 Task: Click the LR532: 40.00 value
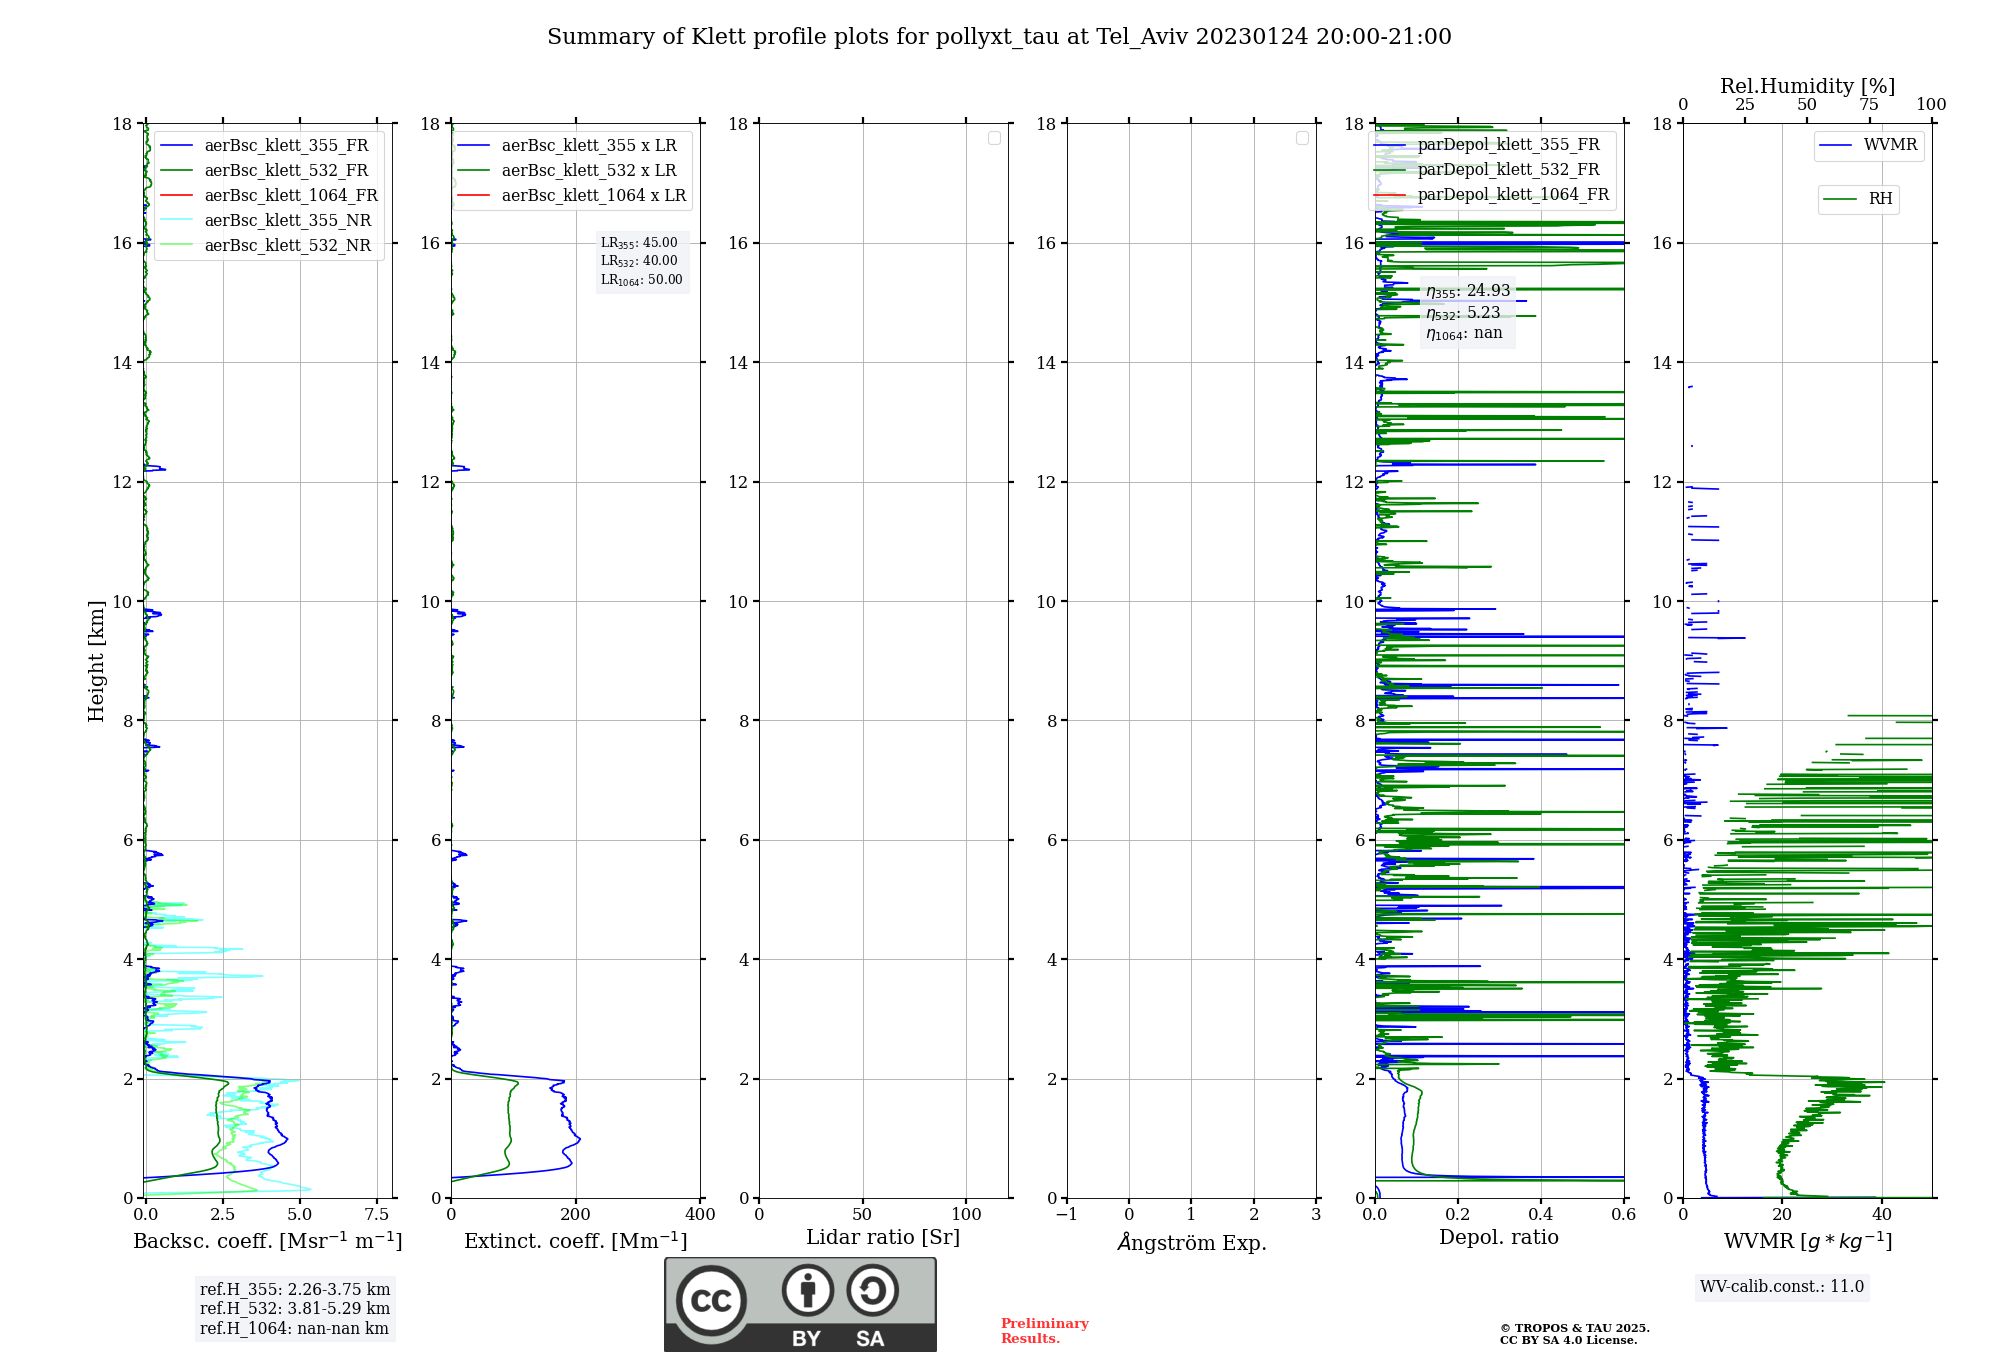click(639, 261)
